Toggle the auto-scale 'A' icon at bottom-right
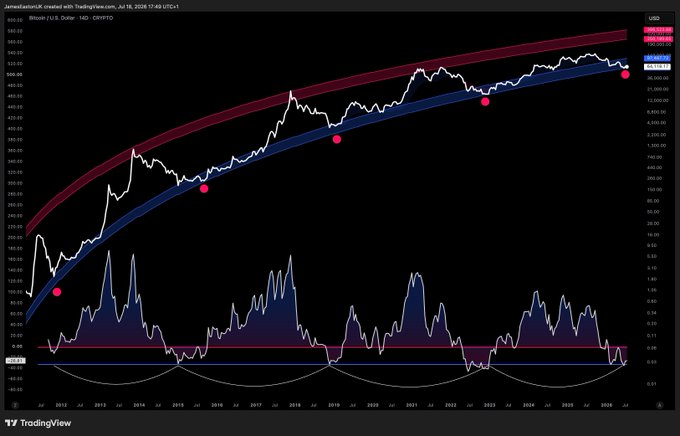The width and height of the screenshot is (680, 436). [660, 405]
